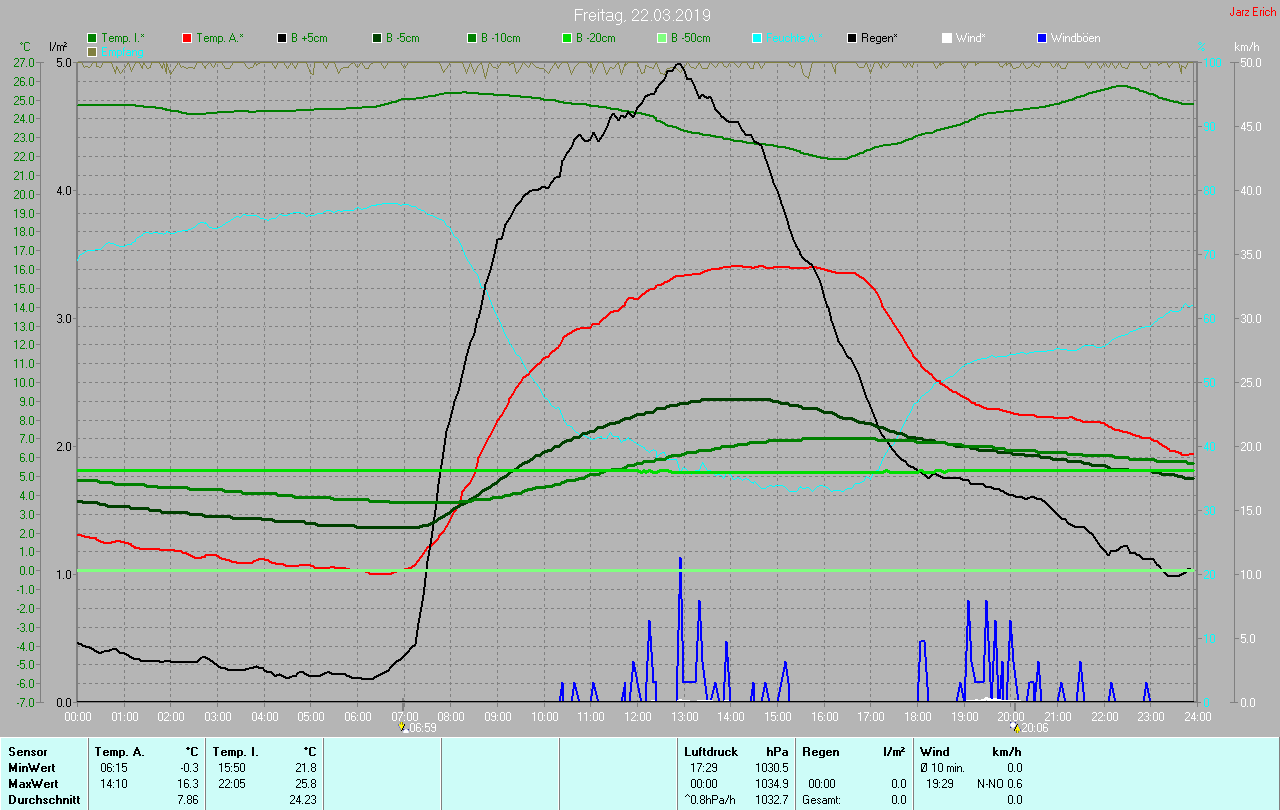Select the 'MinWert' row label
Screen dimensions: 1280x810
click(30, 768)
